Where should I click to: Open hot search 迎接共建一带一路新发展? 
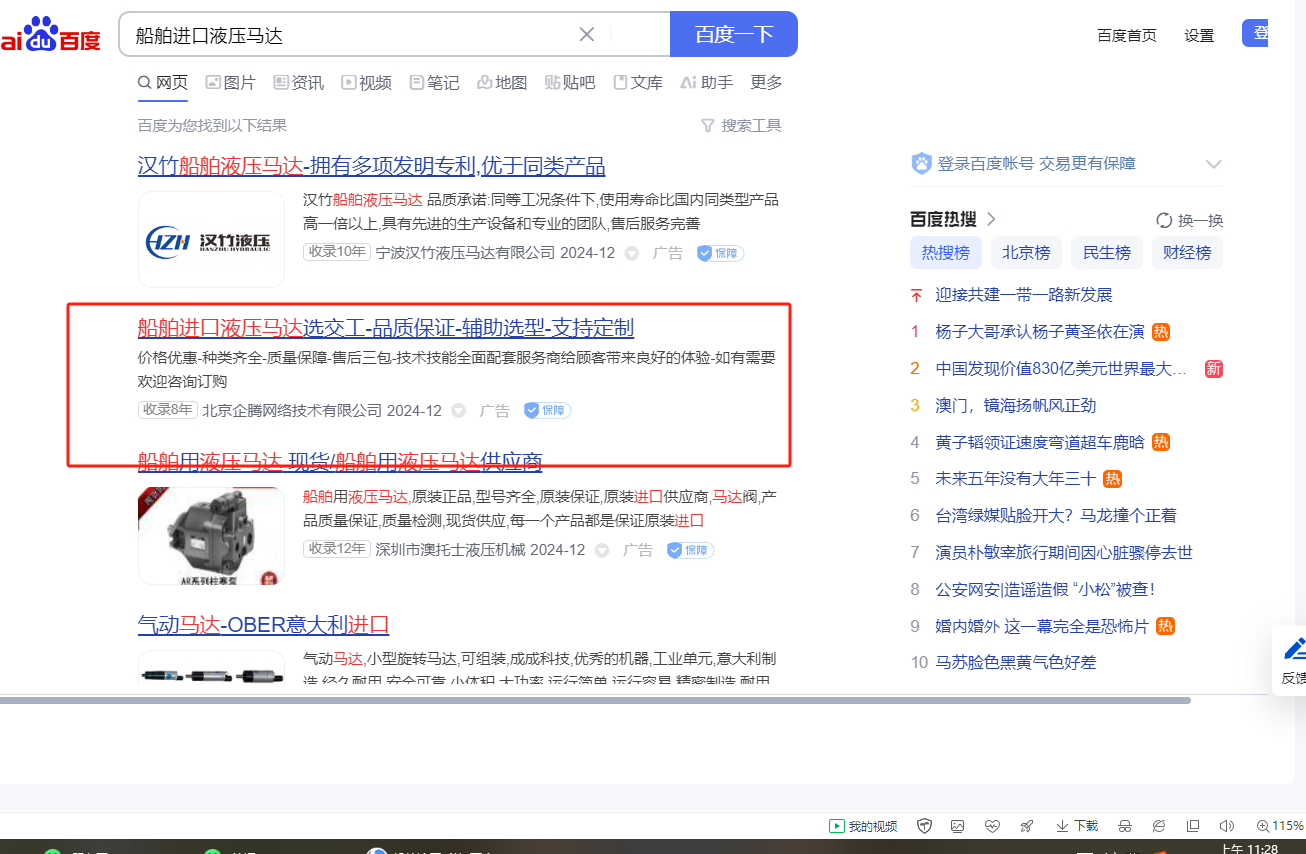coord(1024,295)
